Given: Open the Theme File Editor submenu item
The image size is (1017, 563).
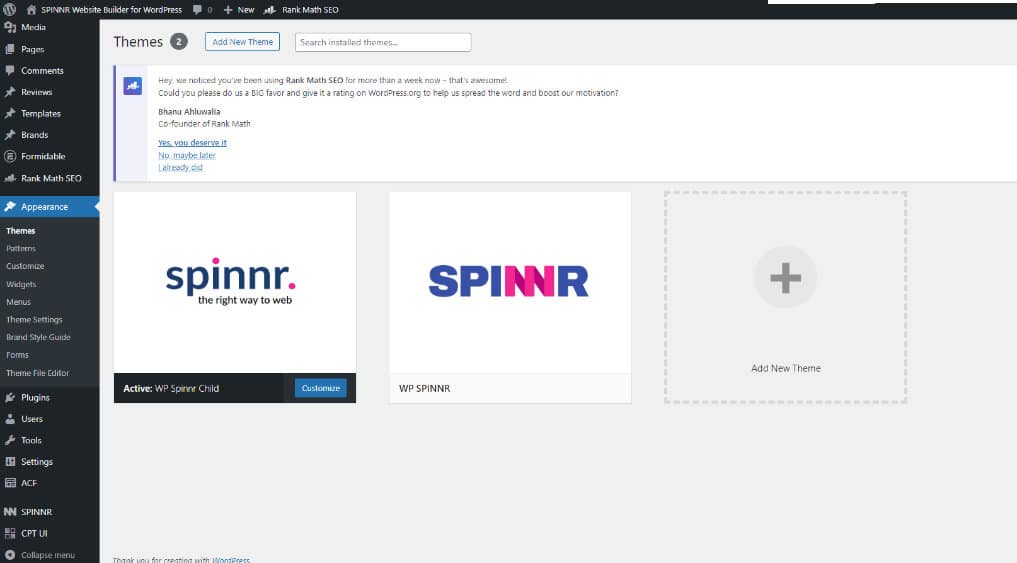Looking at the screenshot, I should 38,373.
